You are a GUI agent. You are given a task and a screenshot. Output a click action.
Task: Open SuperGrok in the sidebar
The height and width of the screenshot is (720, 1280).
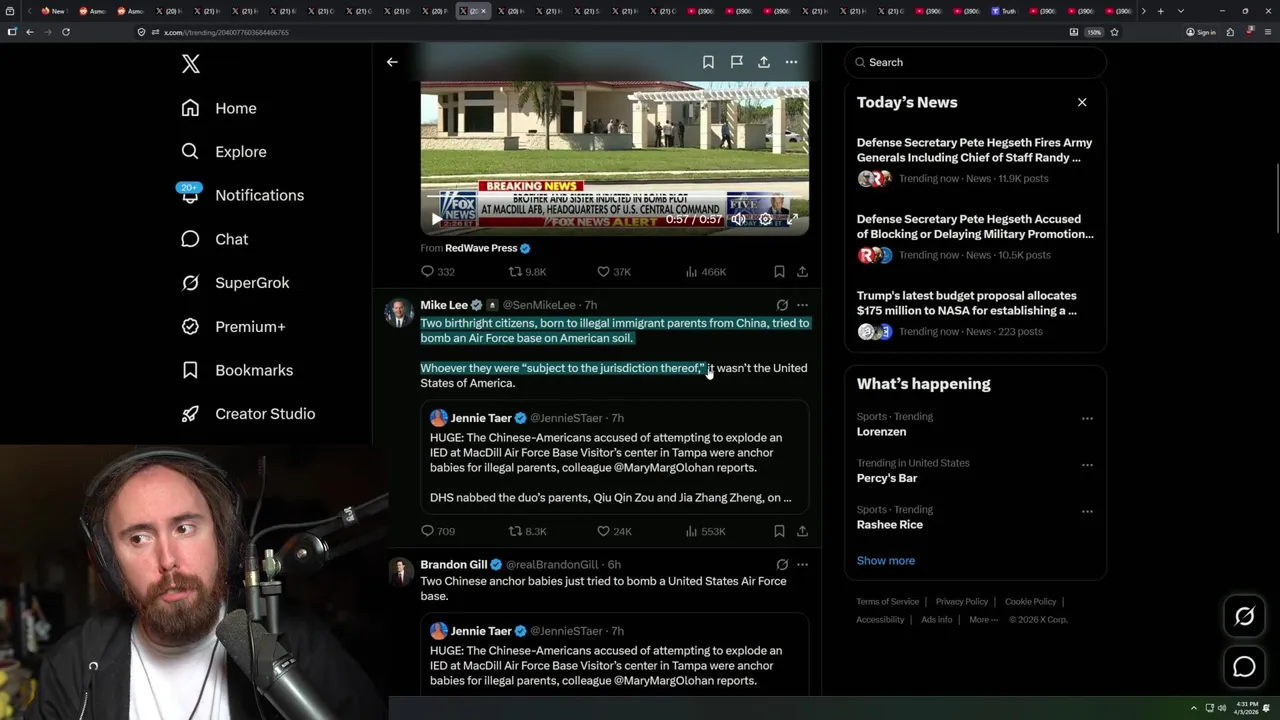(236, 283)
